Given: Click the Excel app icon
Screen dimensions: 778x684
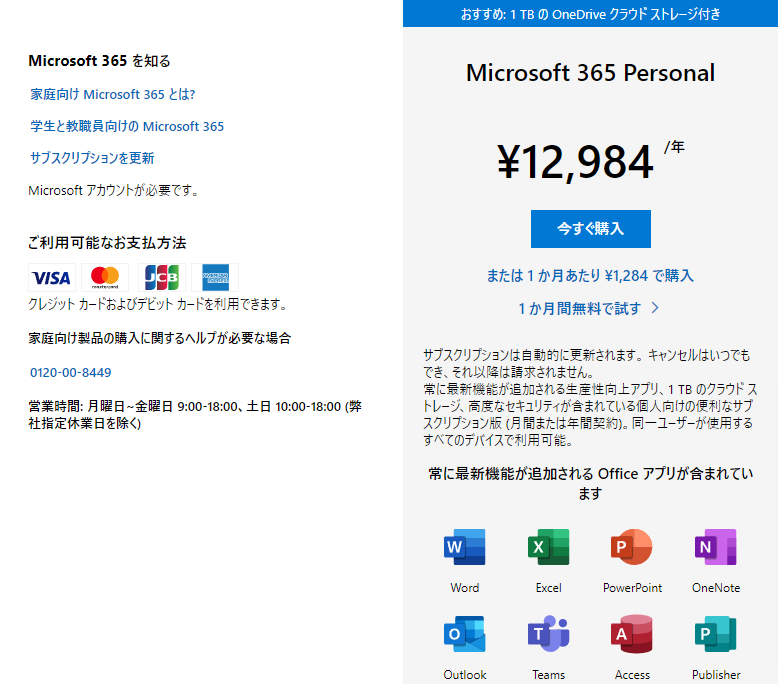Looking at the screenshot, I should click(548, 547).
